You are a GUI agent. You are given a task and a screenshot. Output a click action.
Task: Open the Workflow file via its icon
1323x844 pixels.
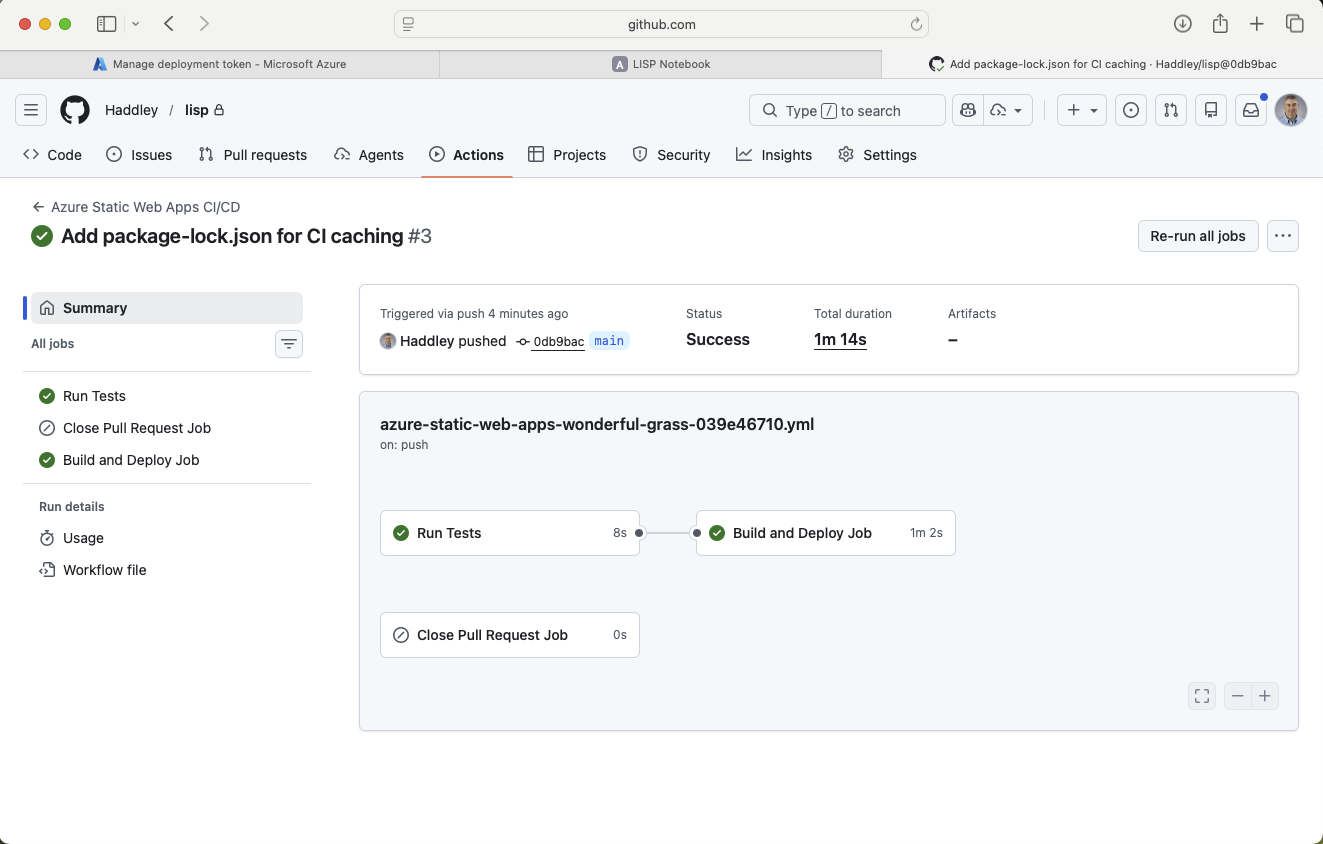coord(47,570)
